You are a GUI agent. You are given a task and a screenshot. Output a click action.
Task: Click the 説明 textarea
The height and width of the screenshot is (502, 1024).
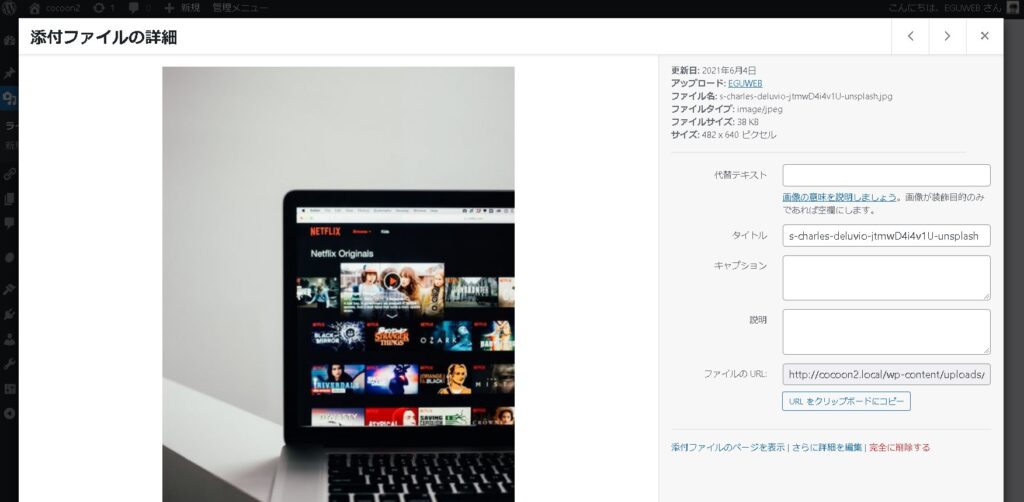886,331
